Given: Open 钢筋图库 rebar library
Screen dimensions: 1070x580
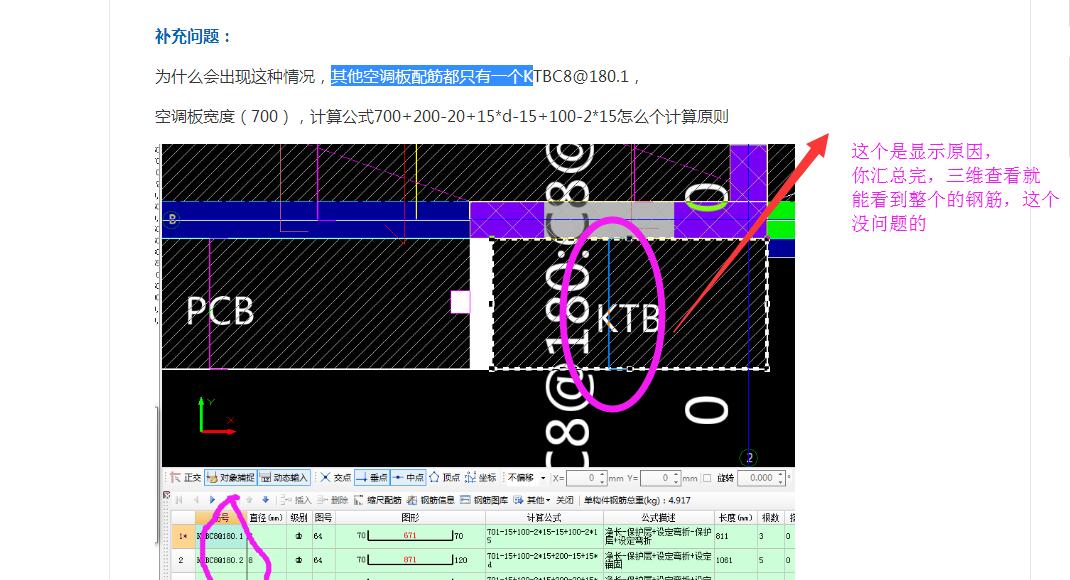Looking at the screenshot, I should pyautogui.click(x=484, y=500).
